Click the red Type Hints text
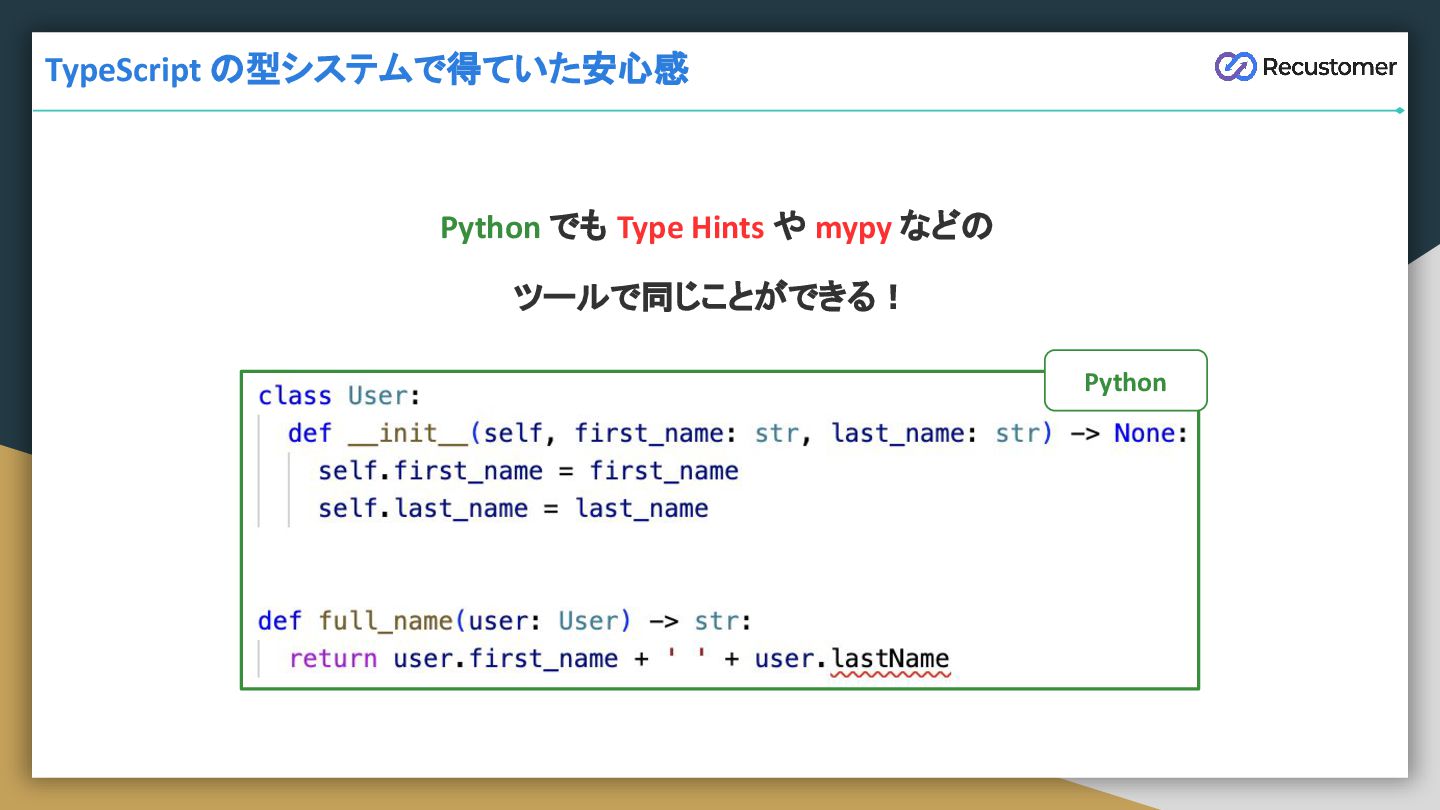 690,228
